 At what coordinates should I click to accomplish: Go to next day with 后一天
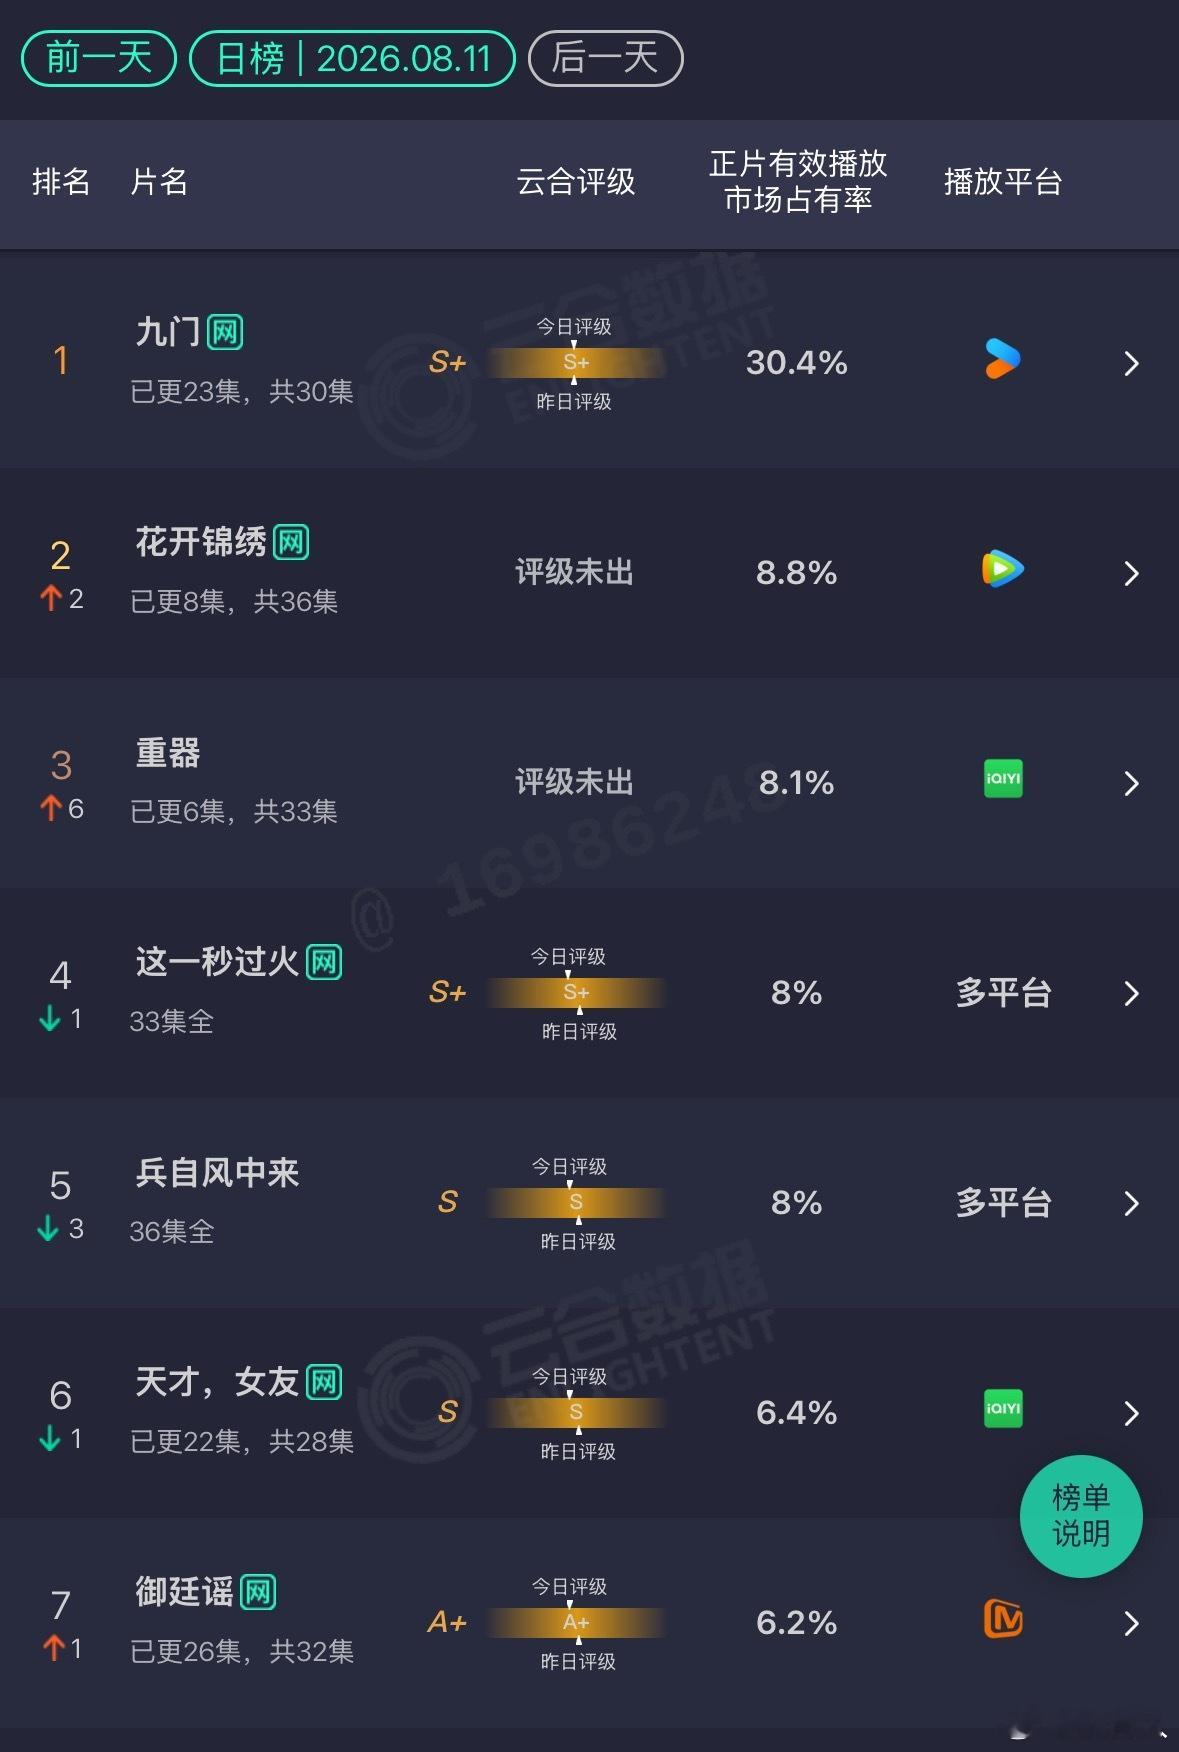tap(606, 58)
